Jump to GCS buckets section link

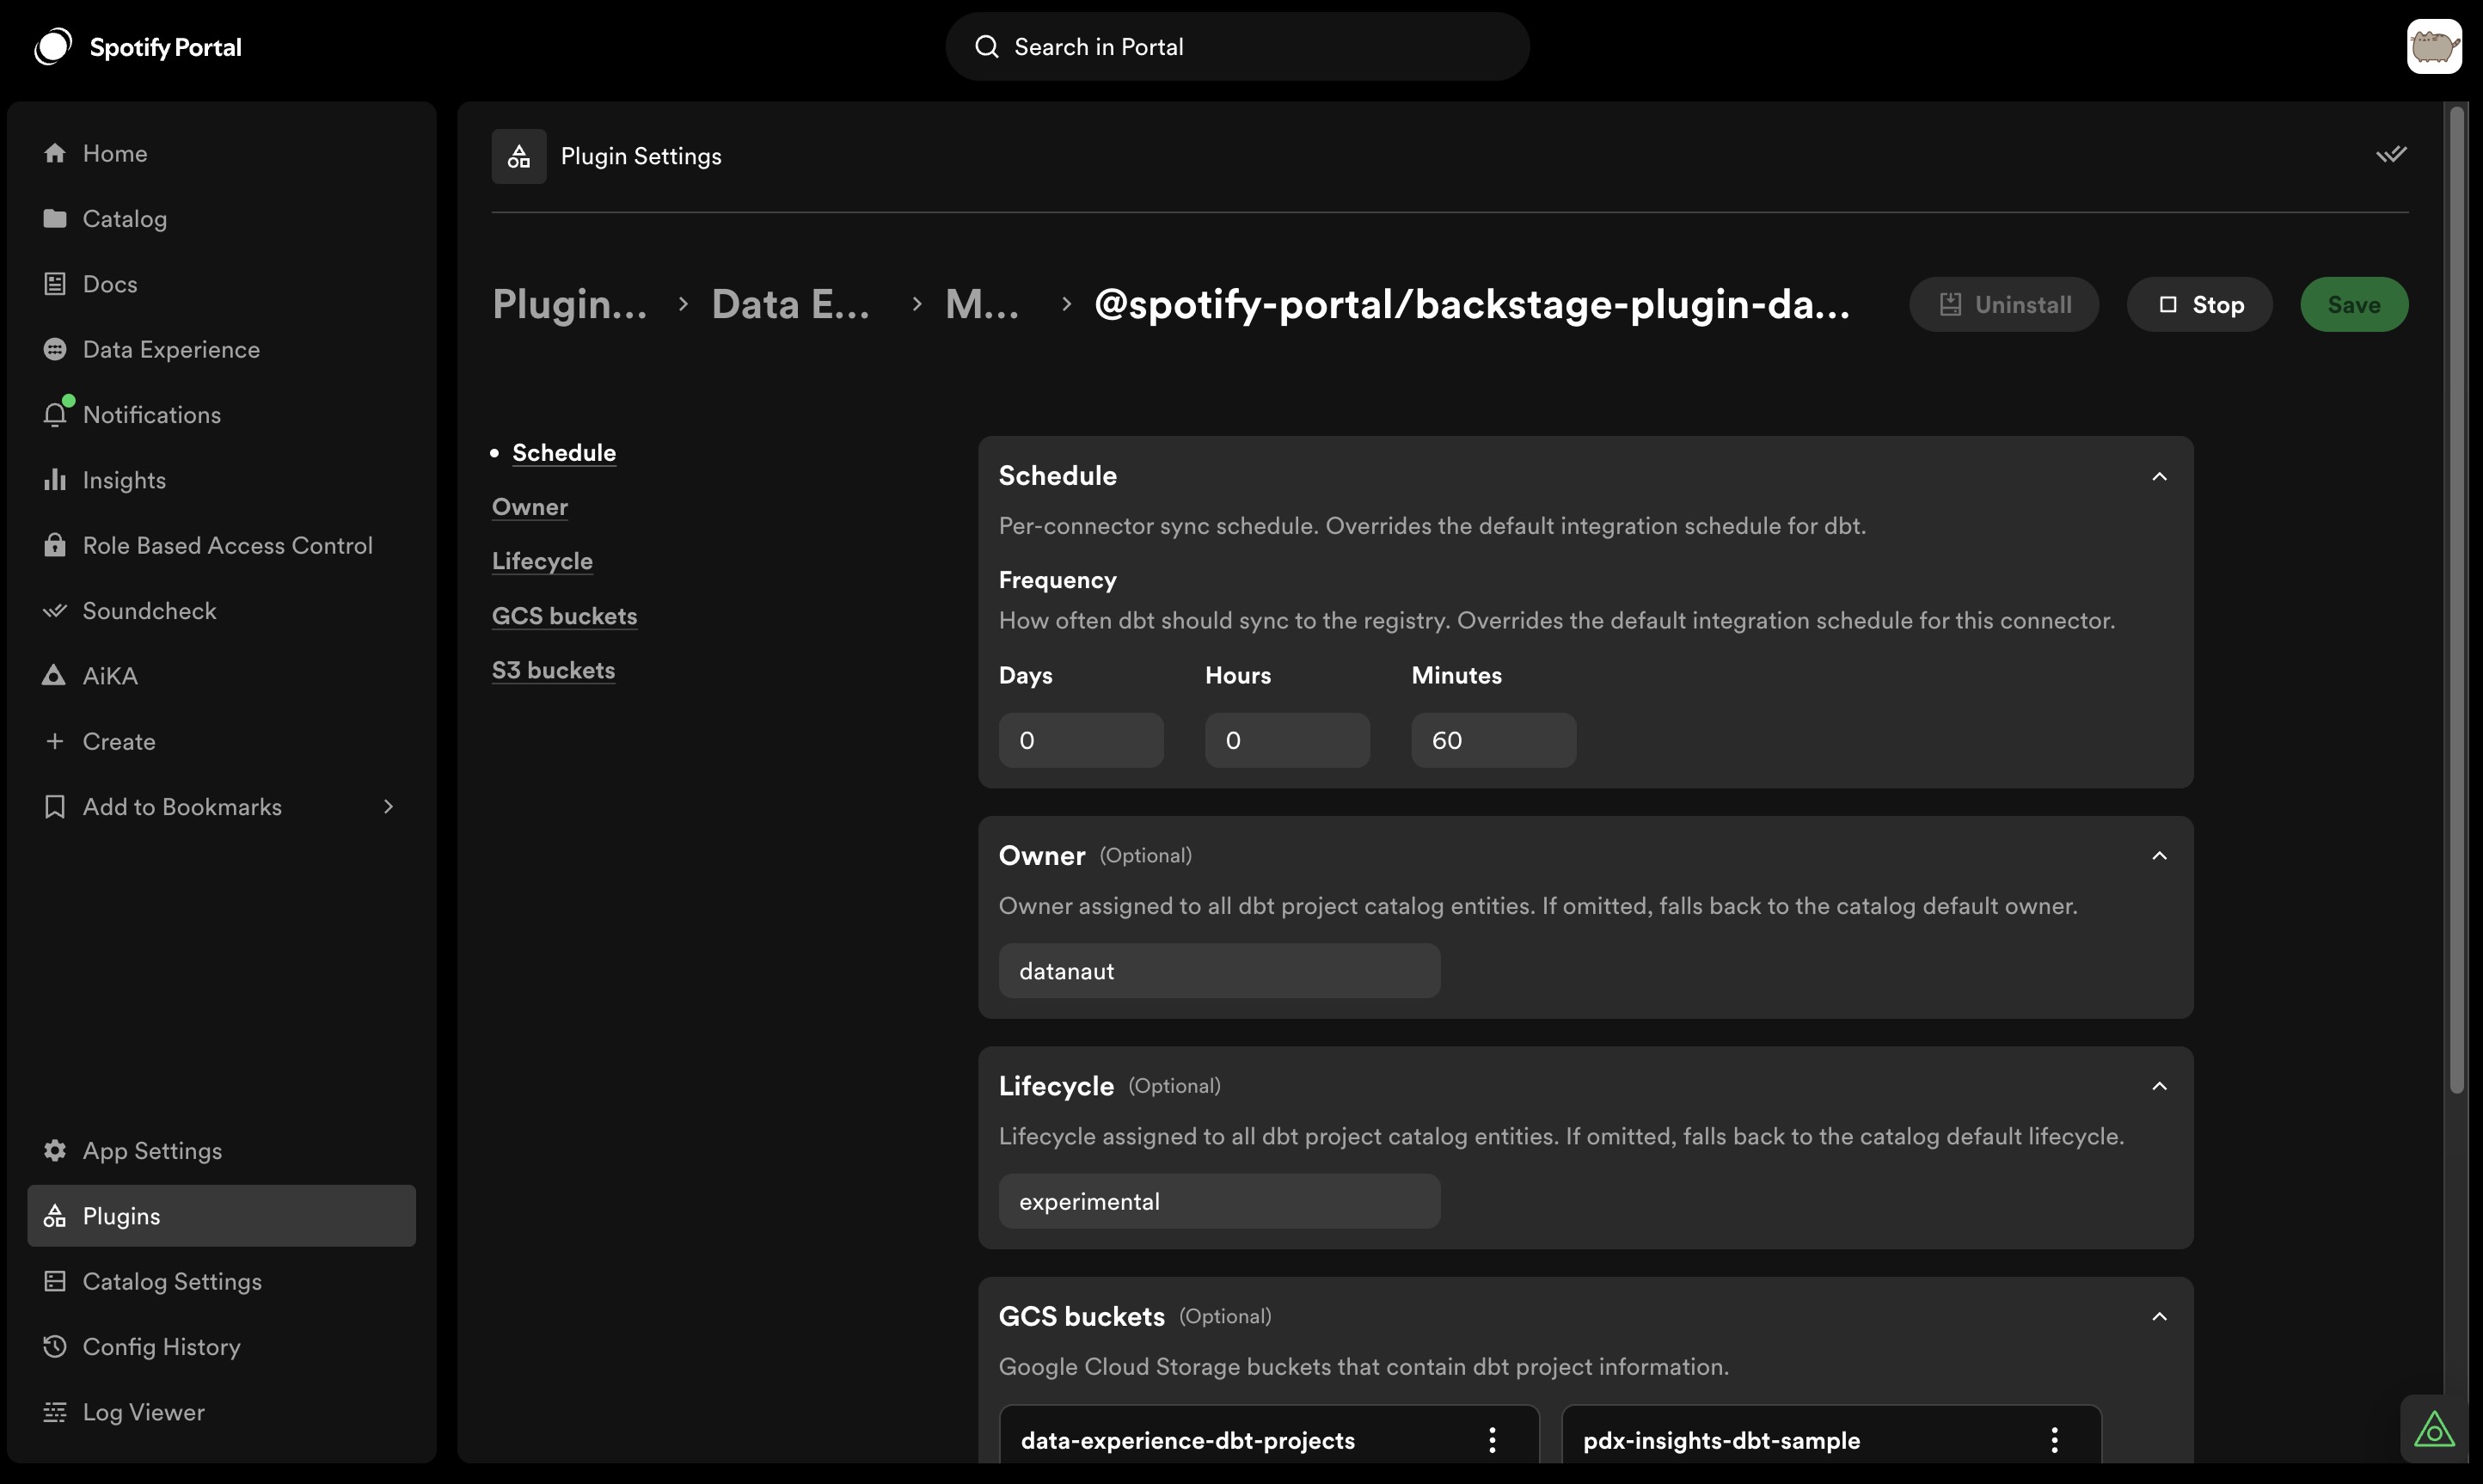[x=564, y=616]
